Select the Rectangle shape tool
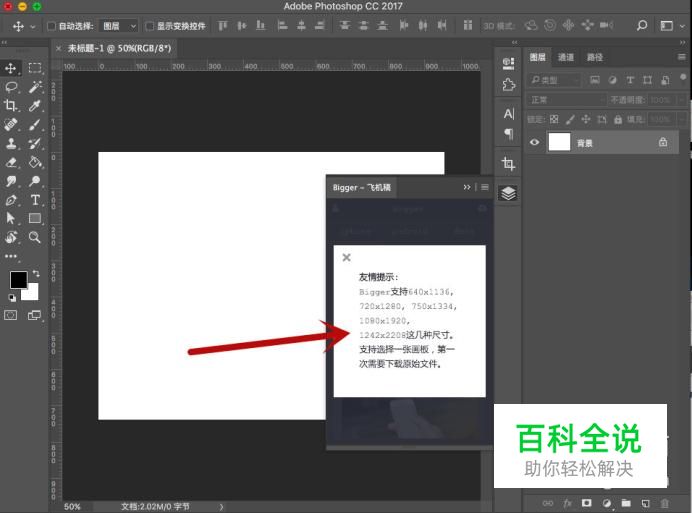Image resolution: width=692 pixels, height=513 pixels. click(35, 219)
